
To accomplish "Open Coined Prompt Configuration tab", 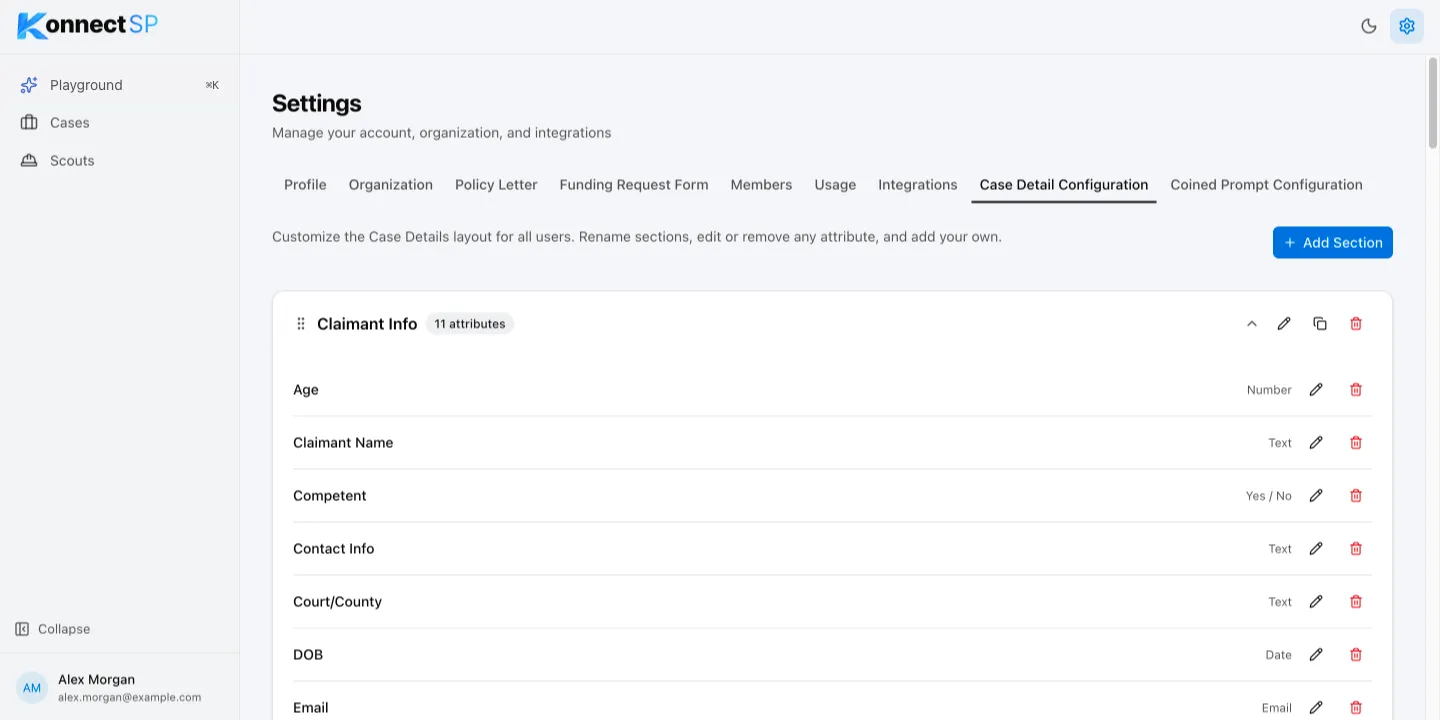I will click(1267, 185).
